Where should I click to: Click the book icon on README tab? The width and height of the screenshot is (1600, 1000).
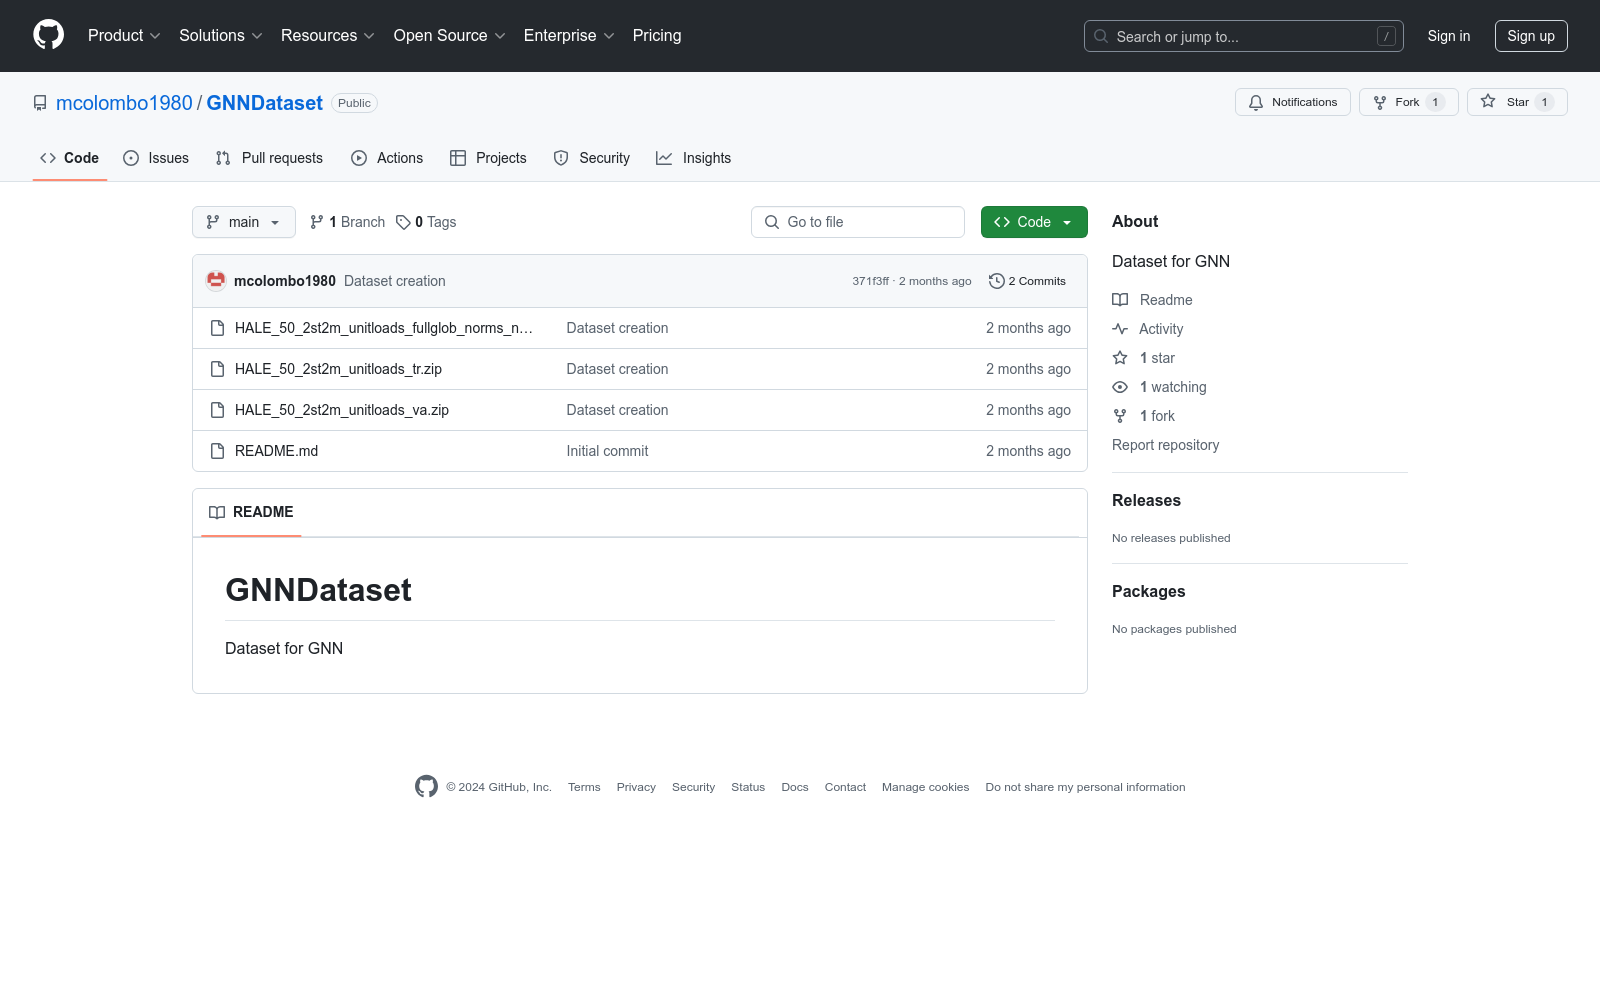point(217,512)
